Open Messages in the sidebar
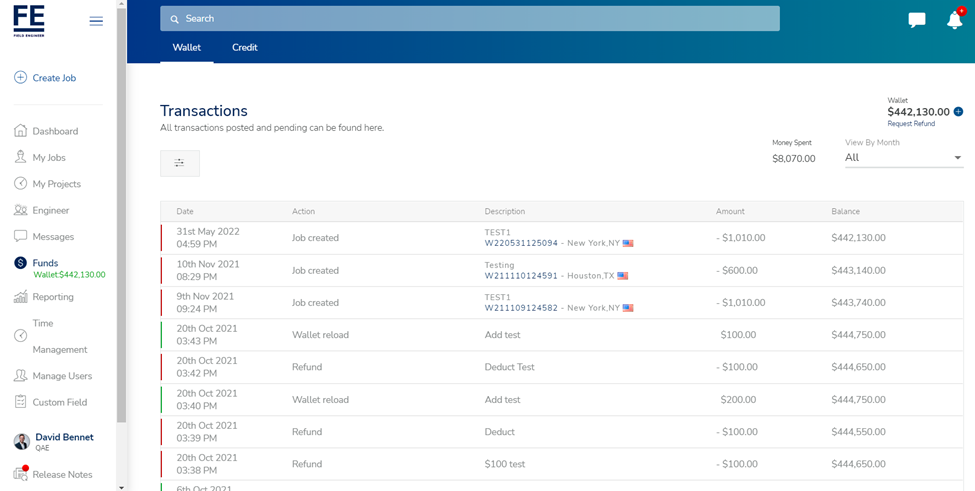The image size is (975, 491). [x=53, y=237]
